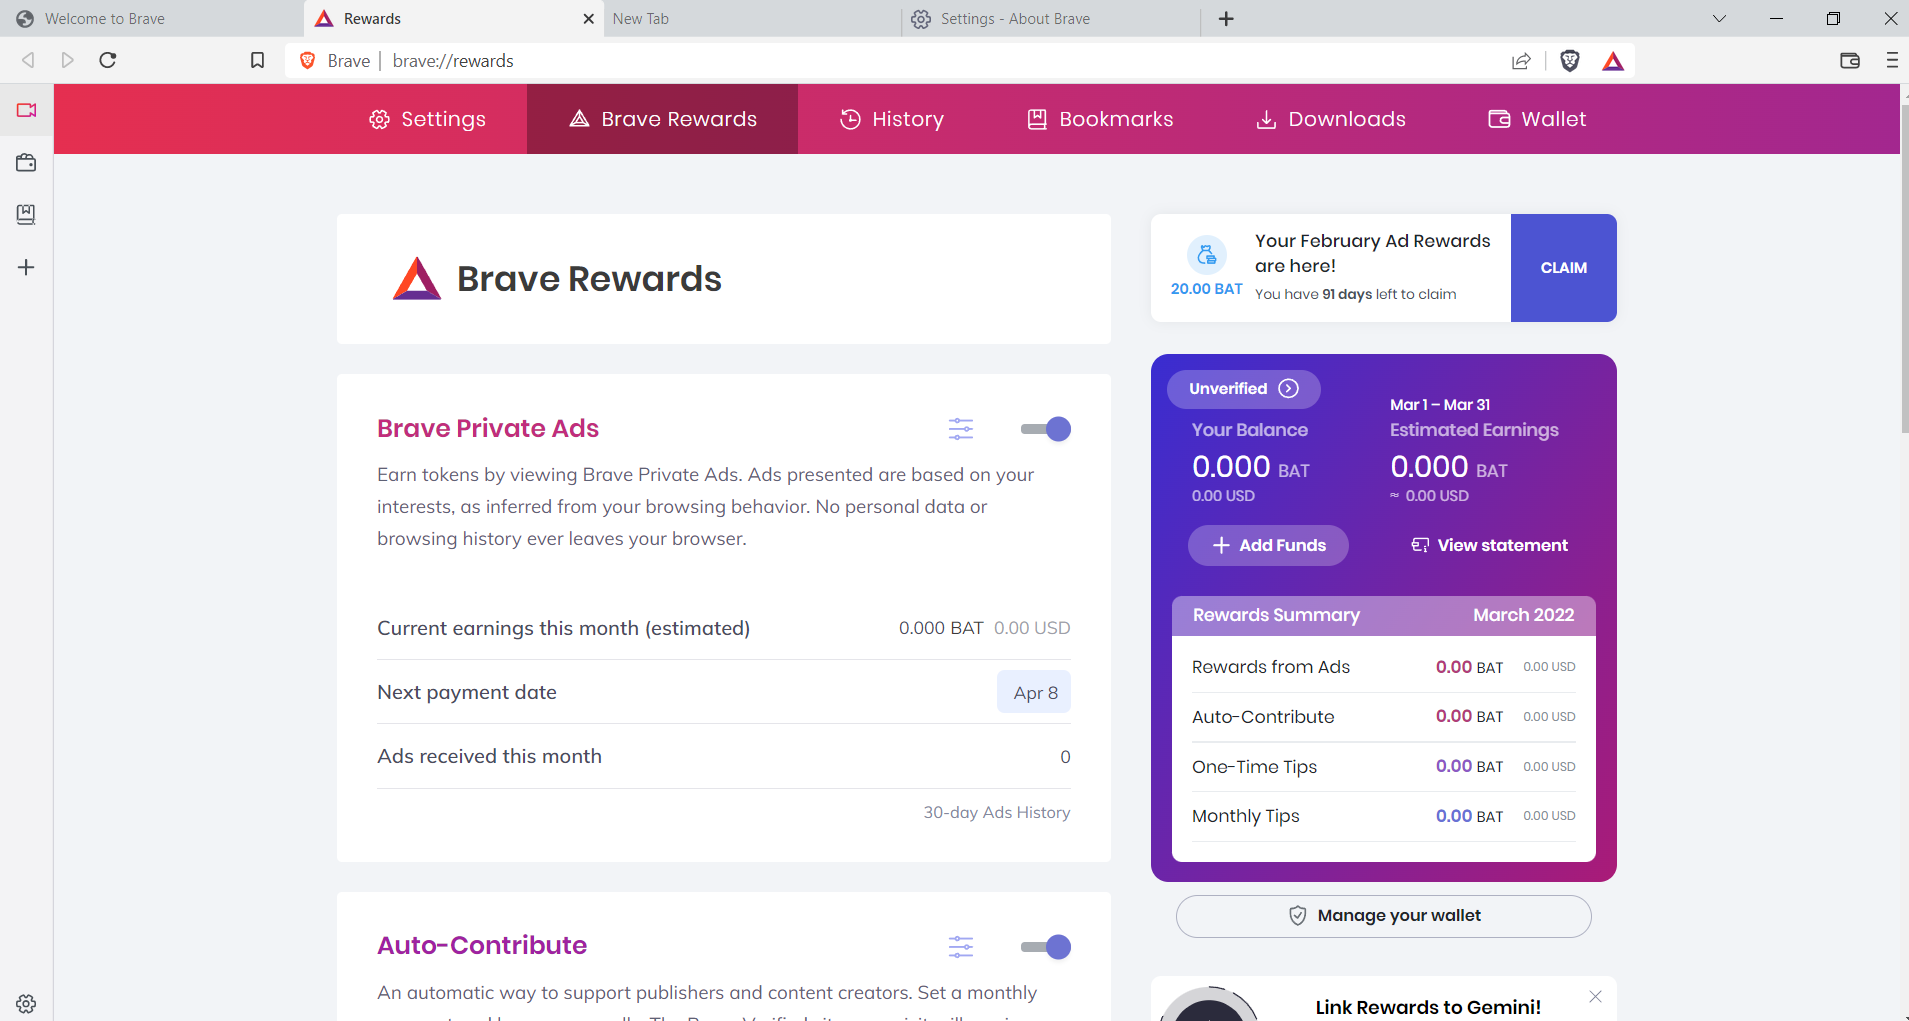Viewport: 1909px width, 1021px height.
Task: Click the Estimated Earnings 0.000 BAT value
Action: [x=1449, y=467]
